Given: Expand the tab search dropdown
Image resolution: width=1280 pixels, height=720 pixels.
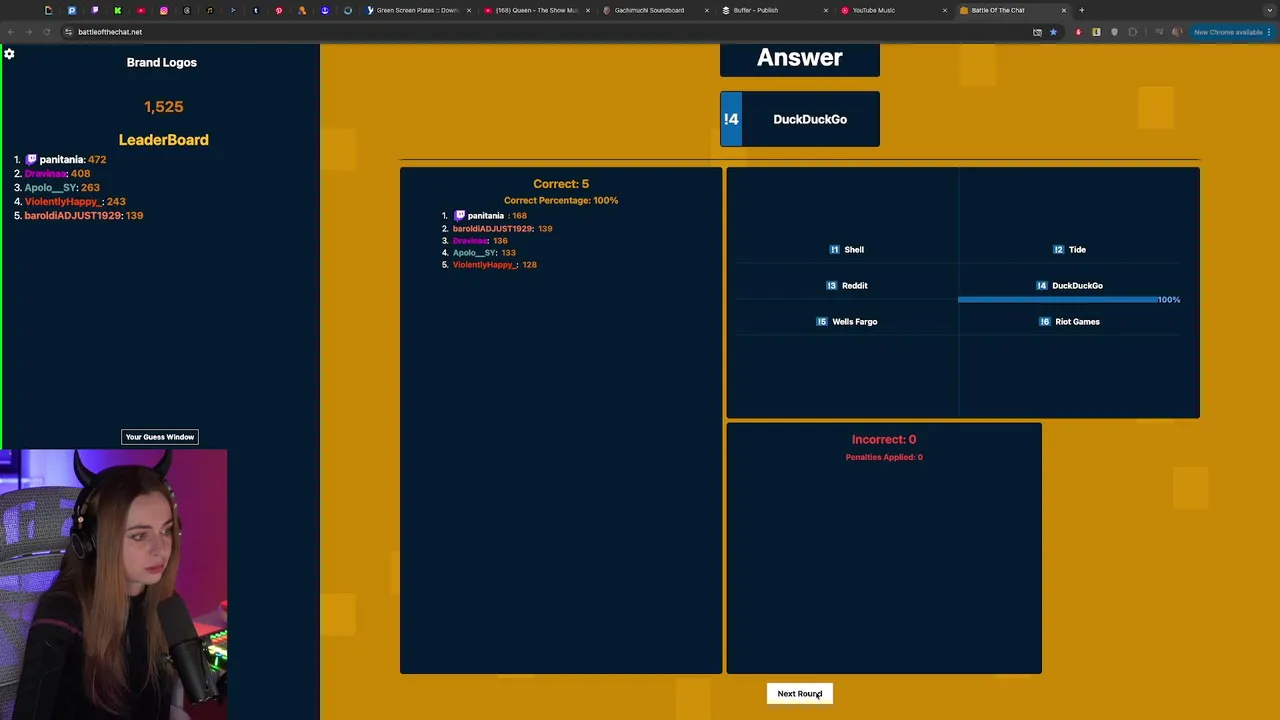Looking at the screenshot, I should pos(1270,10).
